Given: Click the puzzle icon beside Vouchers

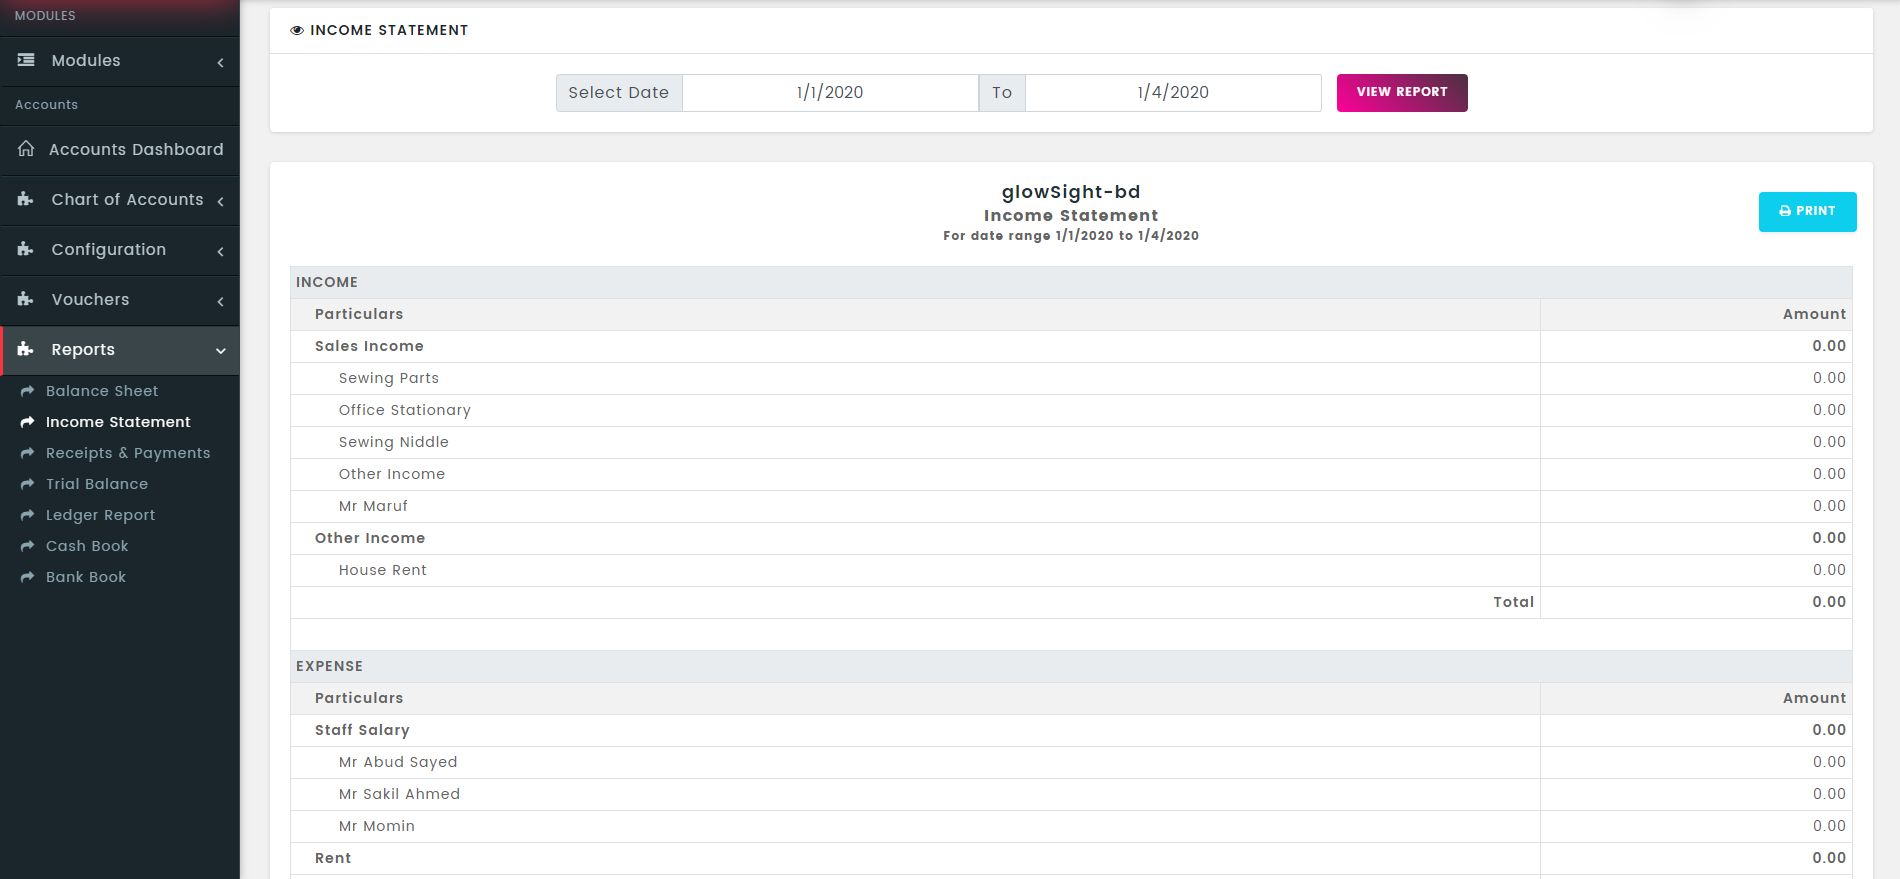Looking at the screenshot, I should pyautogui.click(x=26, y=299).
